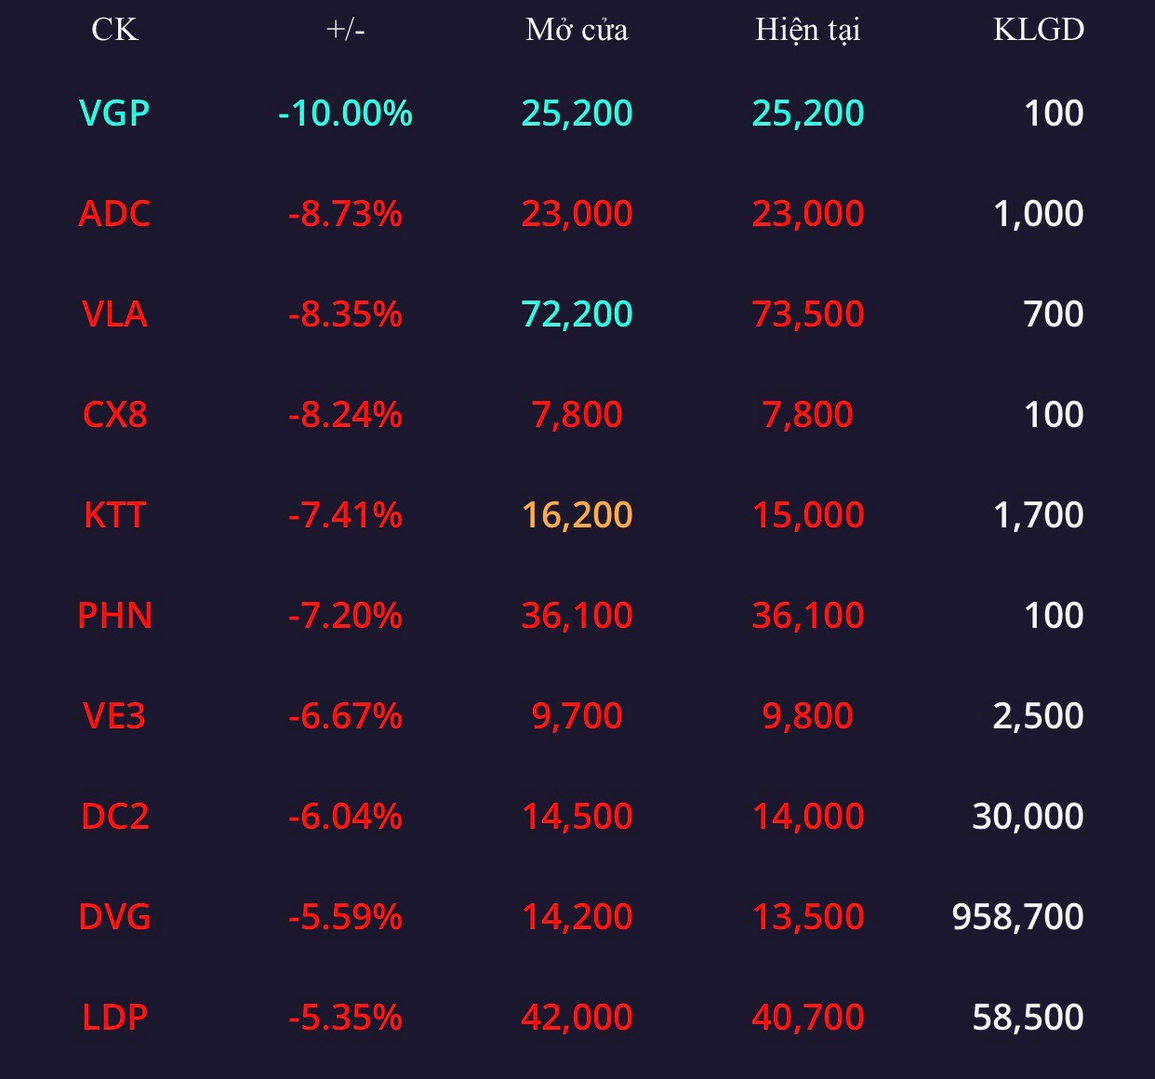Image resolution: width=1155 pixels, height=1079 pixels.
Task: Open the DC2 stock ticker
Action: [114, 816]
